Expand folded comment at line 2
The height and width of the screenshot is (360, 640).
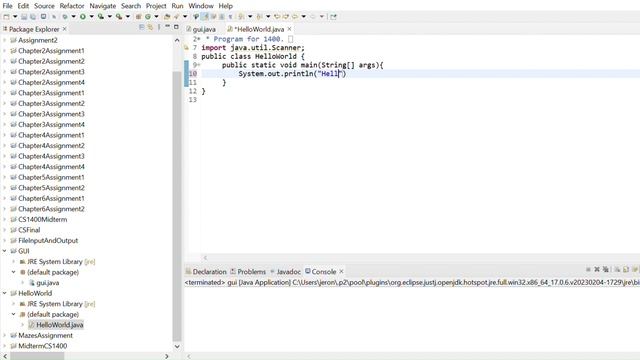(199, 39)
